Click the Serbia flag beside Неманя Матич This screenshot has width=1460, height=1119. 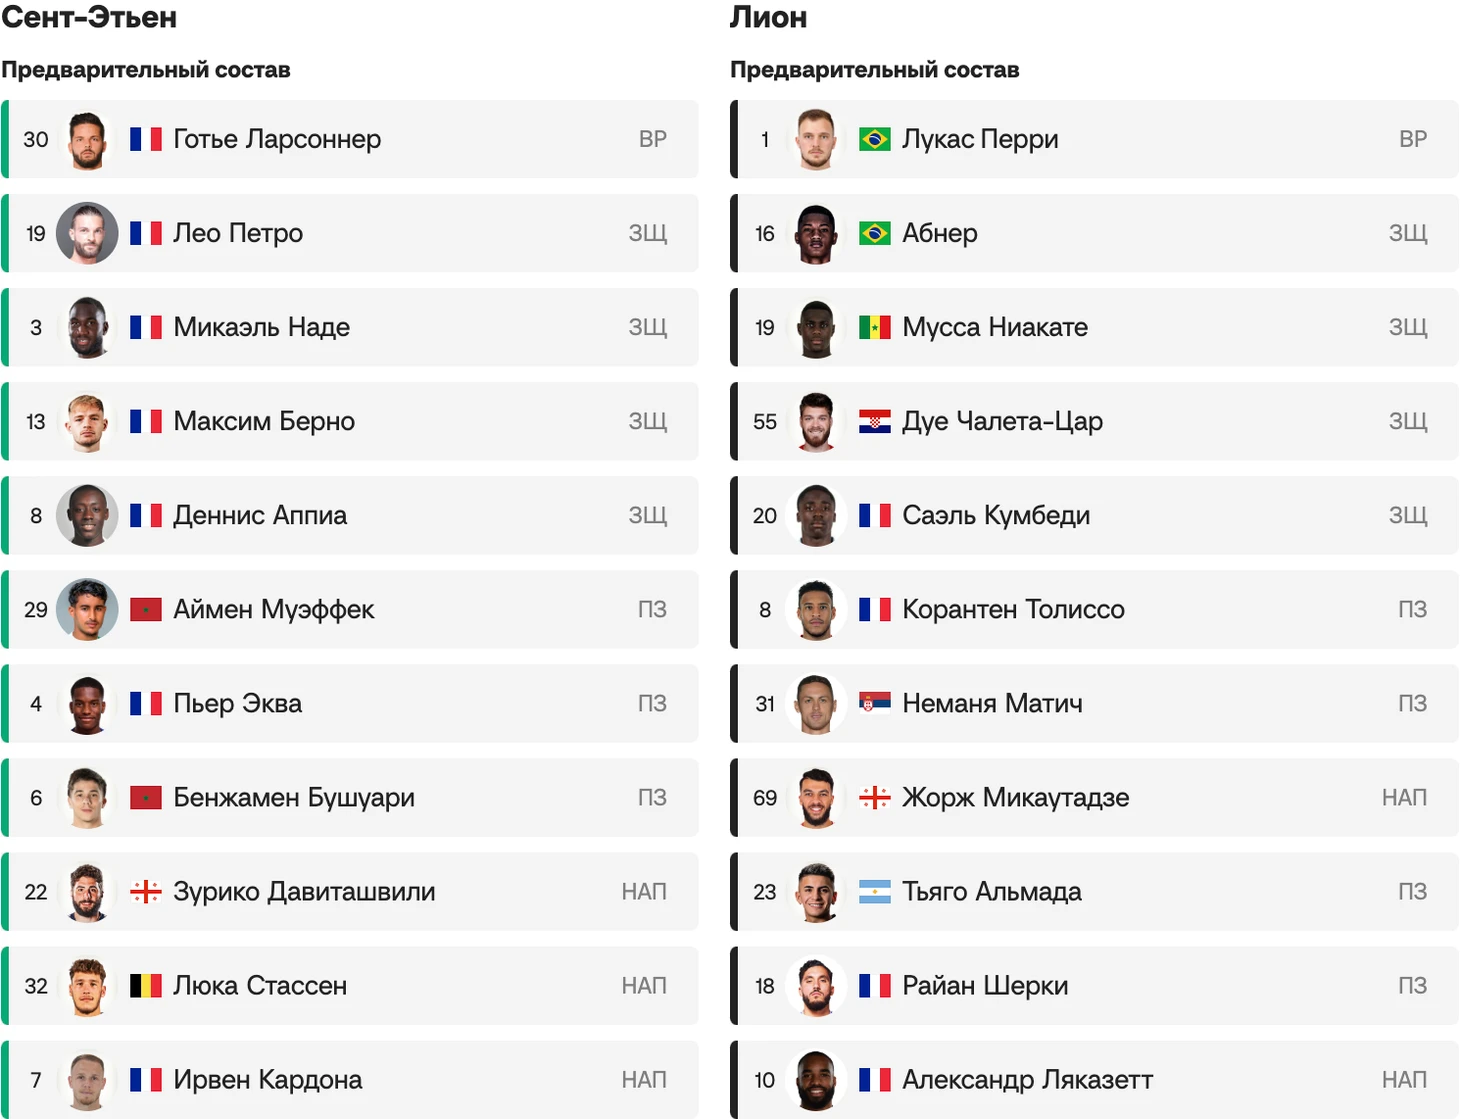[x=875, y=703]
